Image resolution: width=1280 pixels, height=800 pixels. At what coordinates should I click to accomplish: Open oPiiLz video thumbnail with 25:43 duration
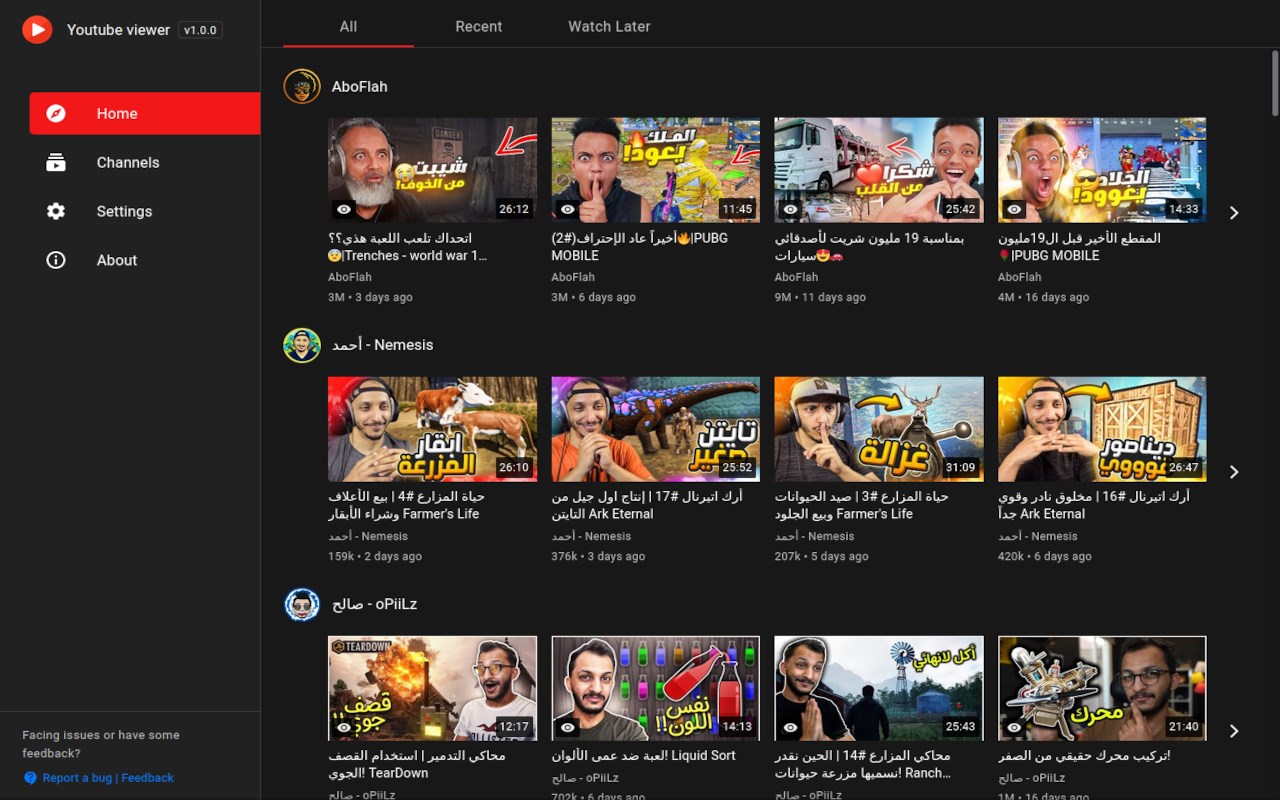(x=879, y=688)
